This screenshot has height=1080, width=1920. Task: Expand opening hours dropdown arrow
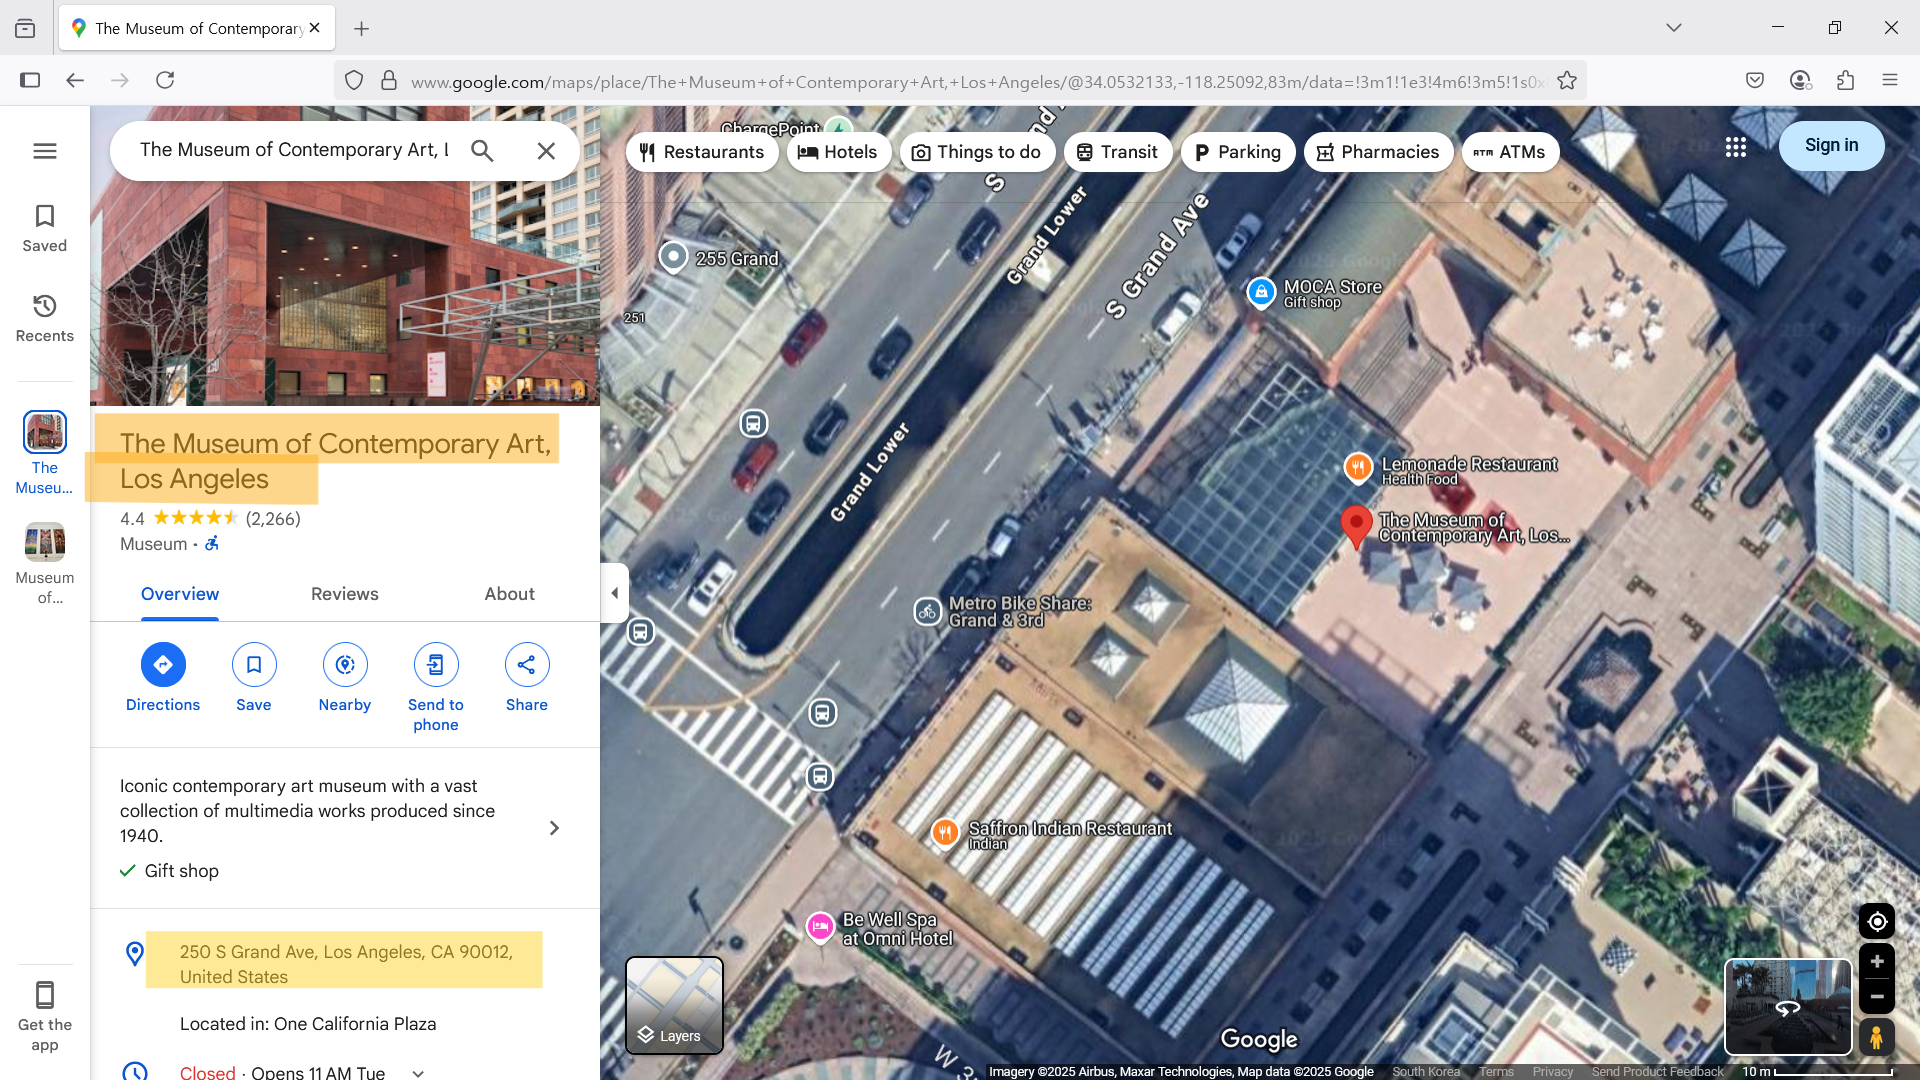tap(418, 1073)
